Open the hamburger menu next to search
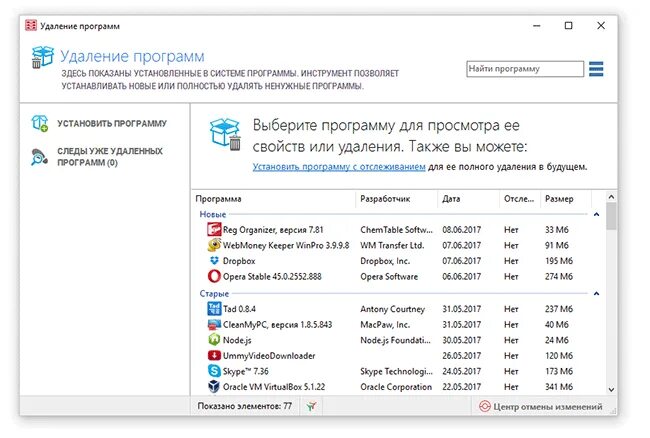This screenshot has width=650, height=438. tap(596, 69)
